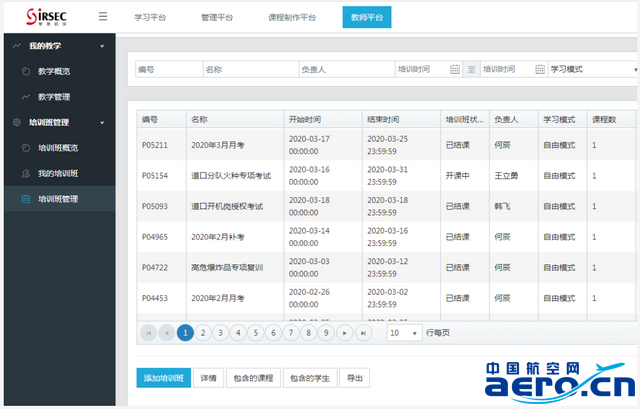Select the 教师平台 tab
This screenshot has height=409, width=640.
tap(367, 17)
